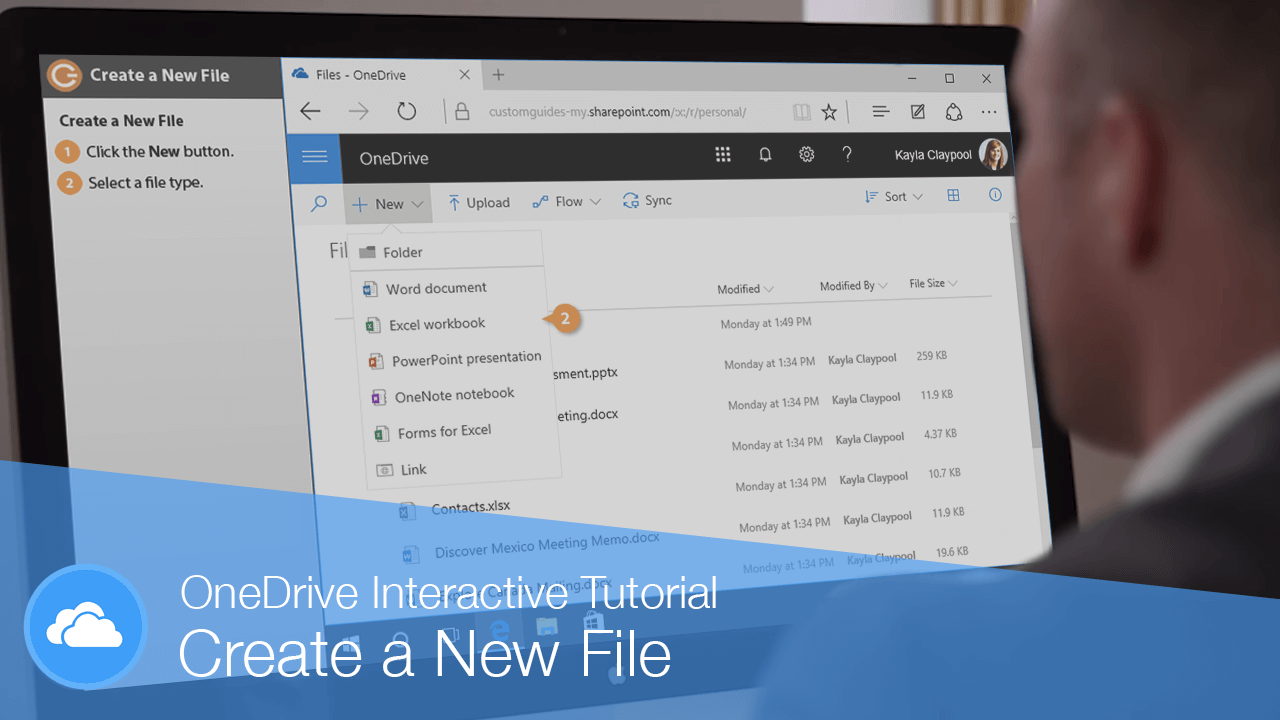Open the Modified By column dropdown
The height and width of the screenshot is (720, 1280).
pyautogui.click(x=851, y=285)
